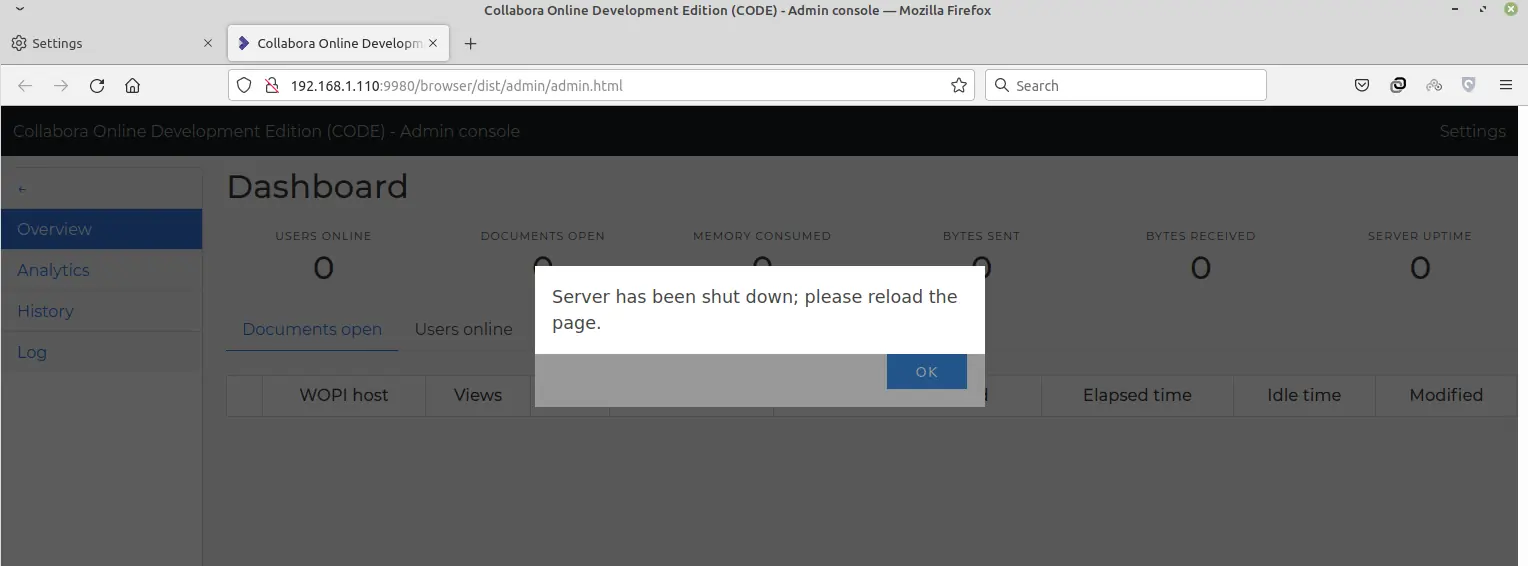This screenshot has height=566, width=1528.
Task: Open the Firefox application menu hamburger
Action: click(x=1506, y=86)
